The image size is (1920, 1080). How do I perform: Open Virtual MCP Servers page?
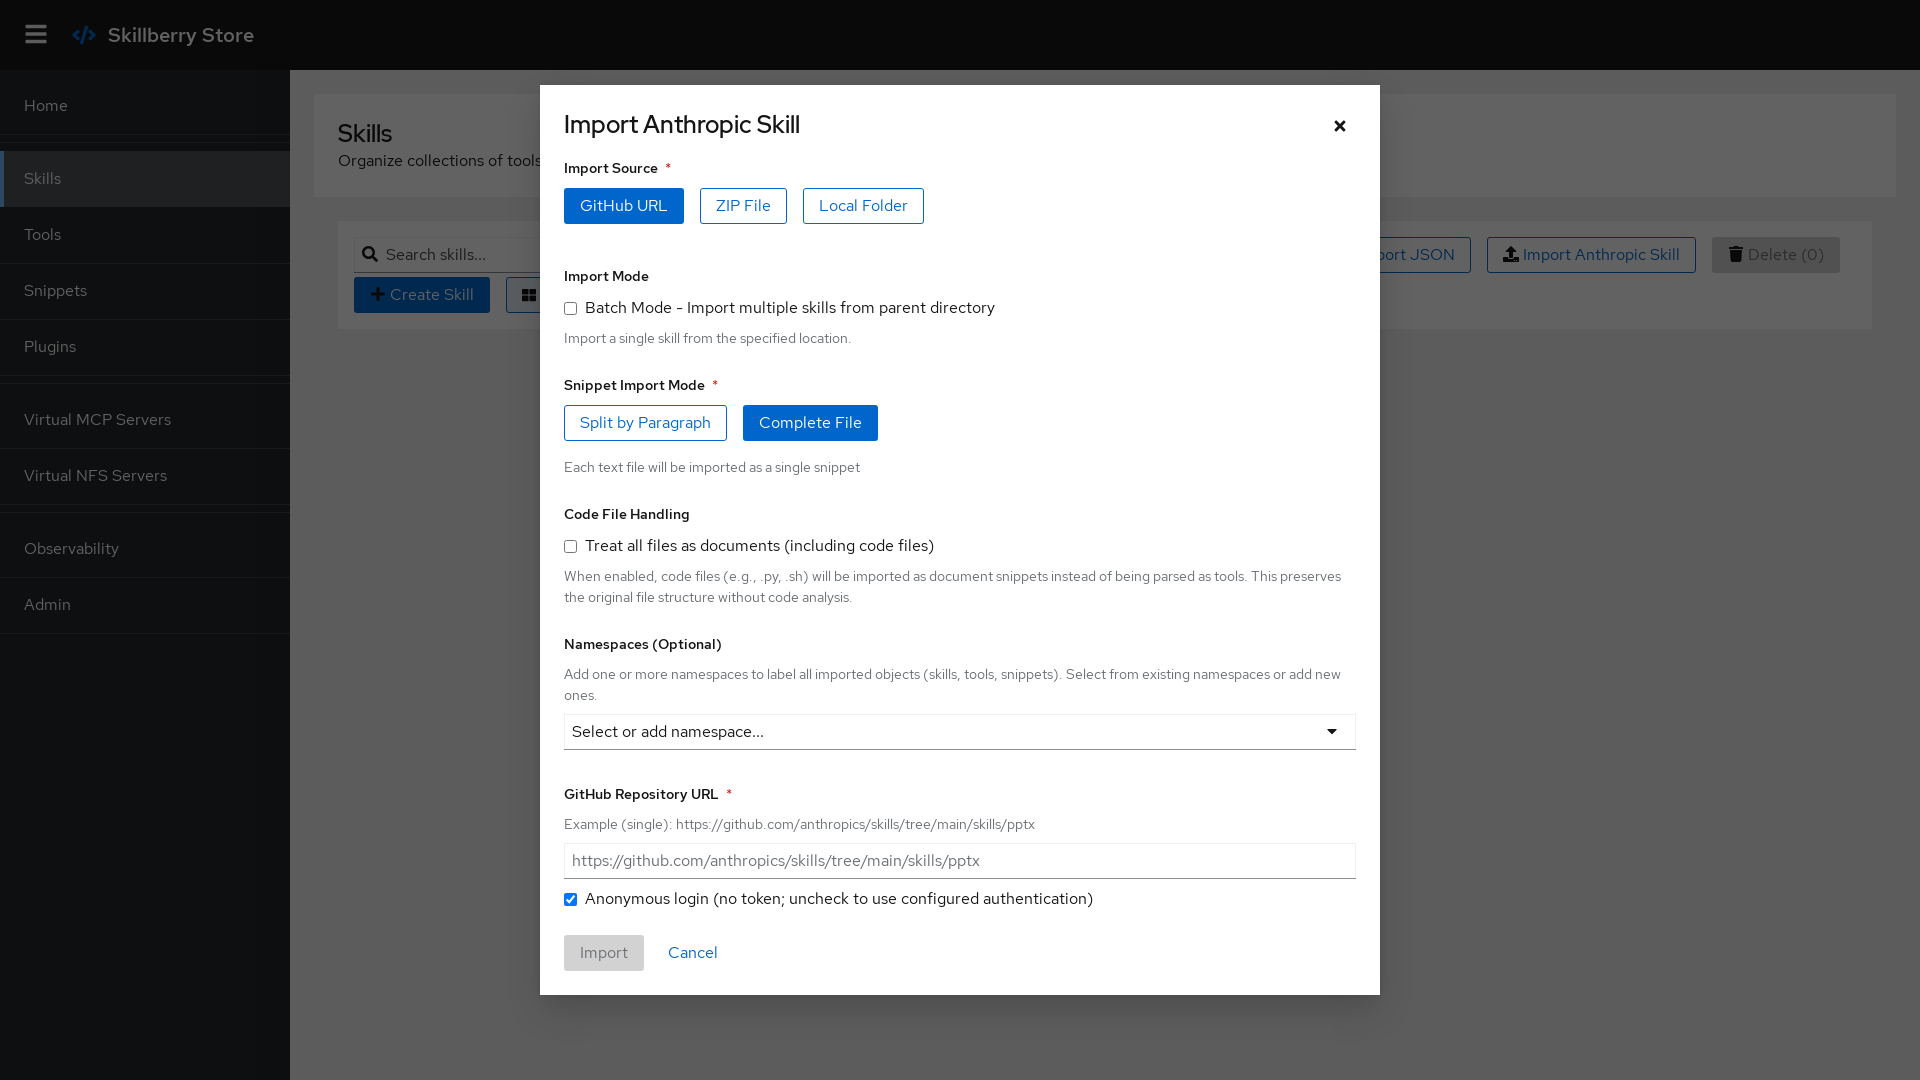click(x=145, y=420)
